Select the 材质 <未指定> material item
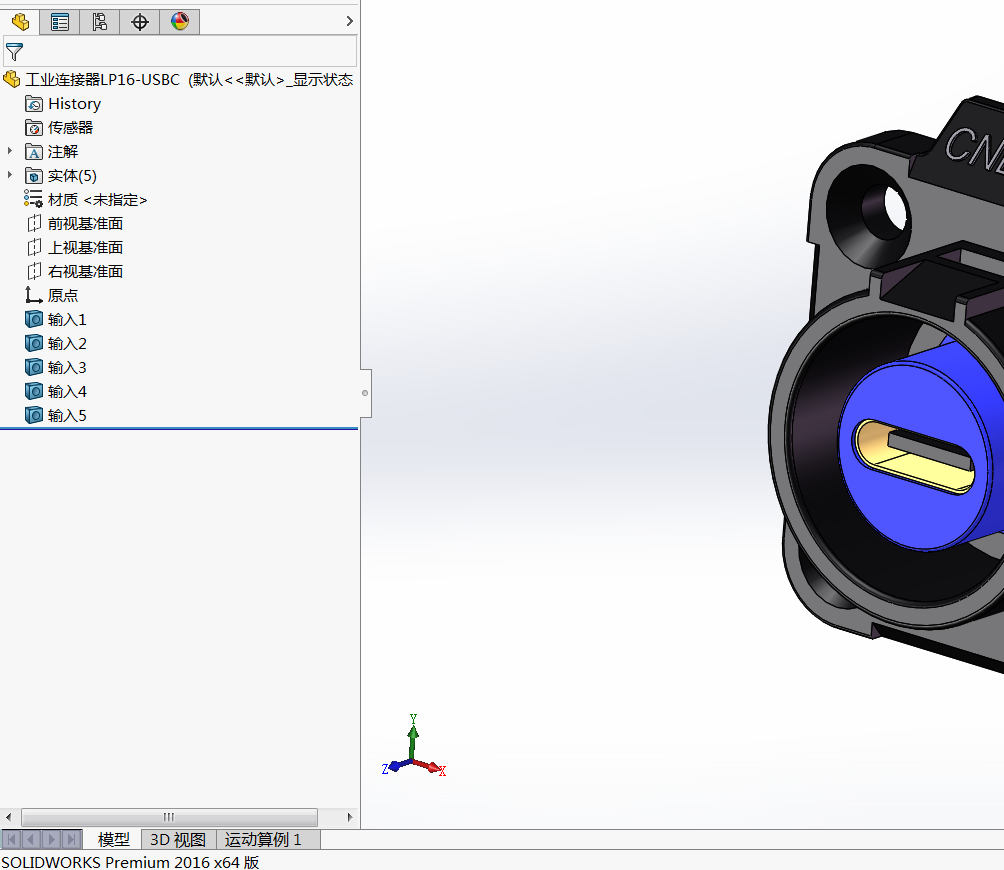 coord(86,200)
